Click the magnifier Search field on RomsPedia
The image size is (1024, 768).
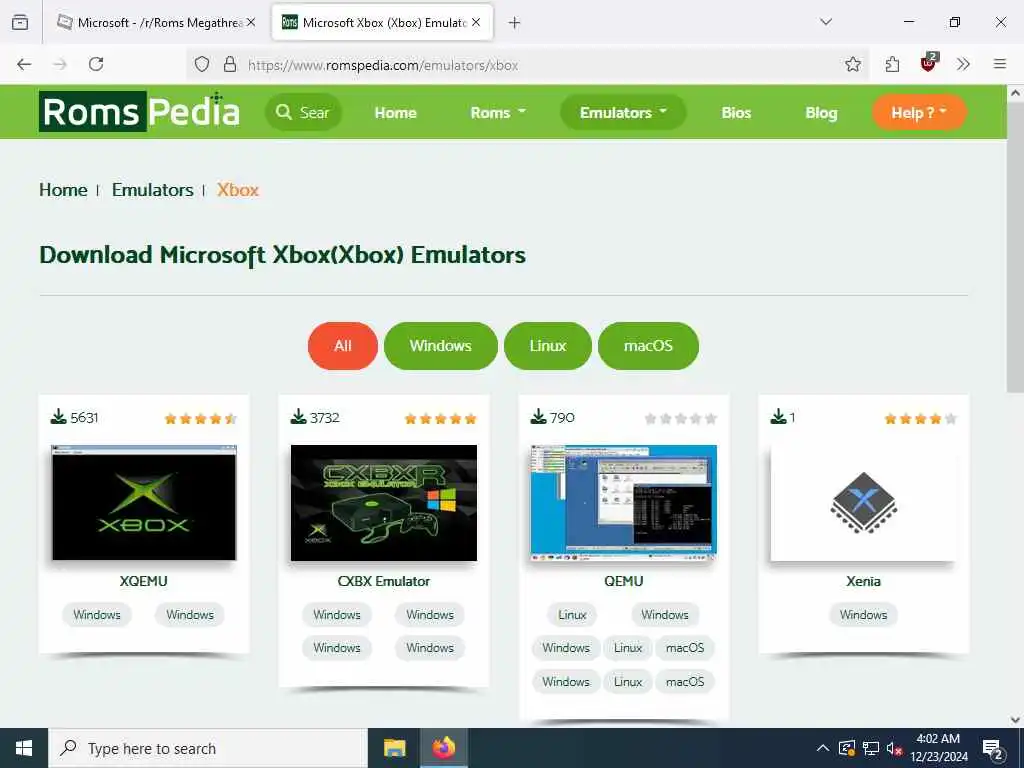pyautogui.click(x=303, y=112)
